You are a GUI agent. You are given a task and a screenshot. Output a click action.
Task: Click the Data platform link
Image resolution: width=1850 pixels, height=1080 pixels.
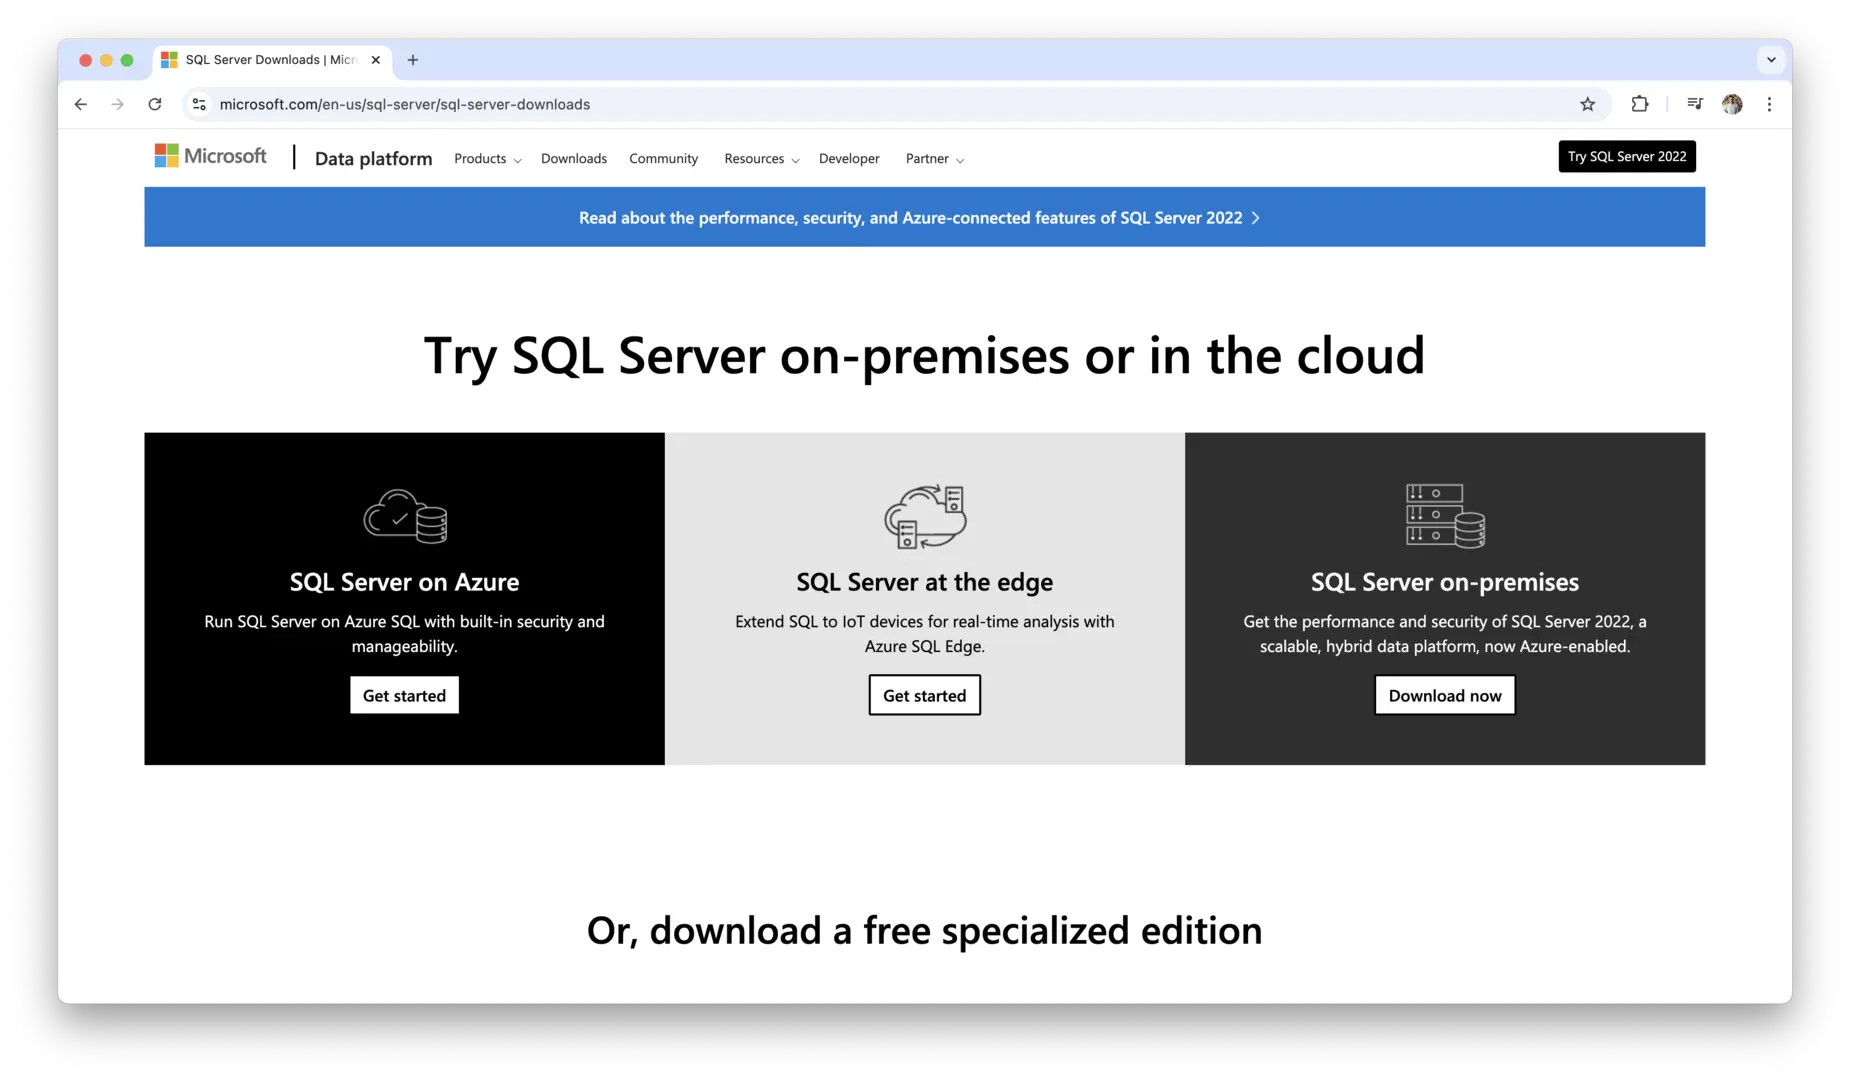373,159
